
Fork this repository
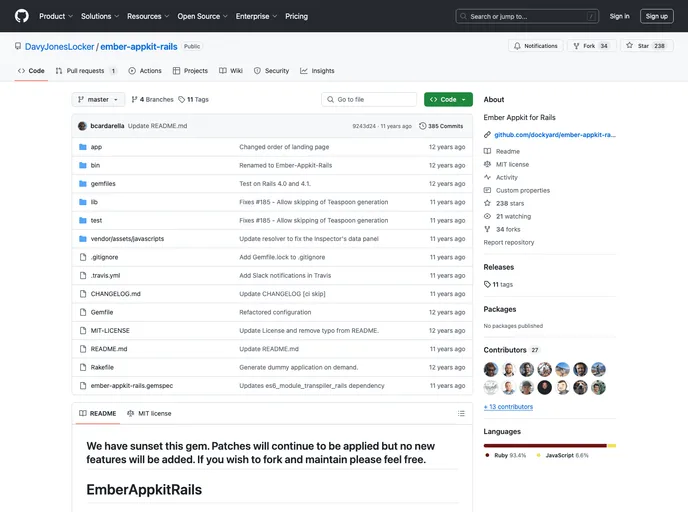click(592, 46)
